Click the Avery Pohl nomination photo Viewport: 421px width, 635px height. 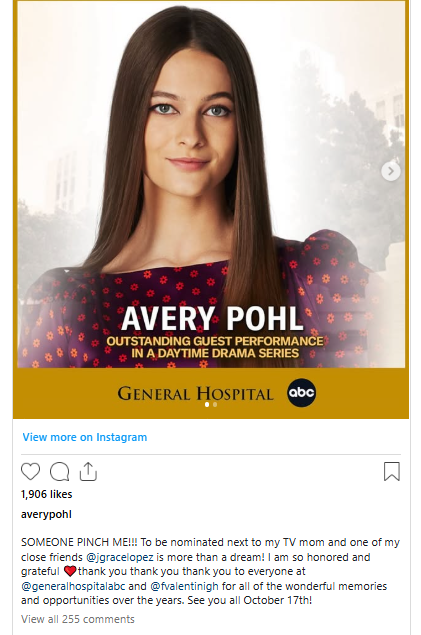pos(211,184)
